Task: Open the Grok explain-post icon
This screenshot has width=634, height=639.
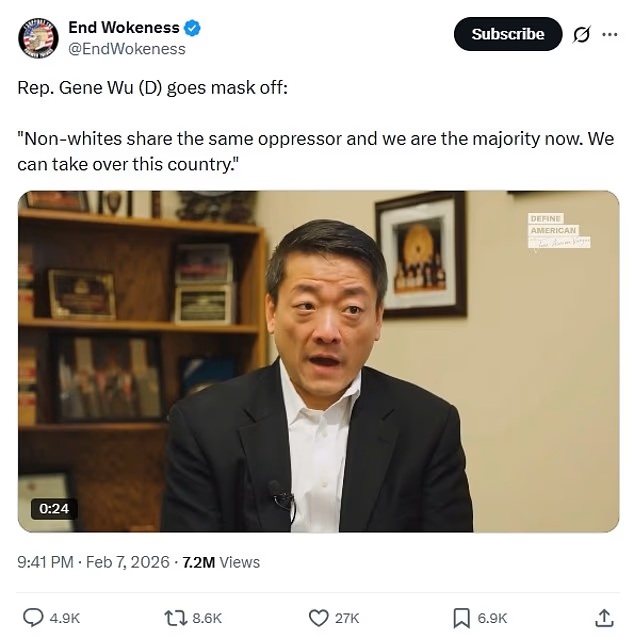Action: tap(581, 34)
